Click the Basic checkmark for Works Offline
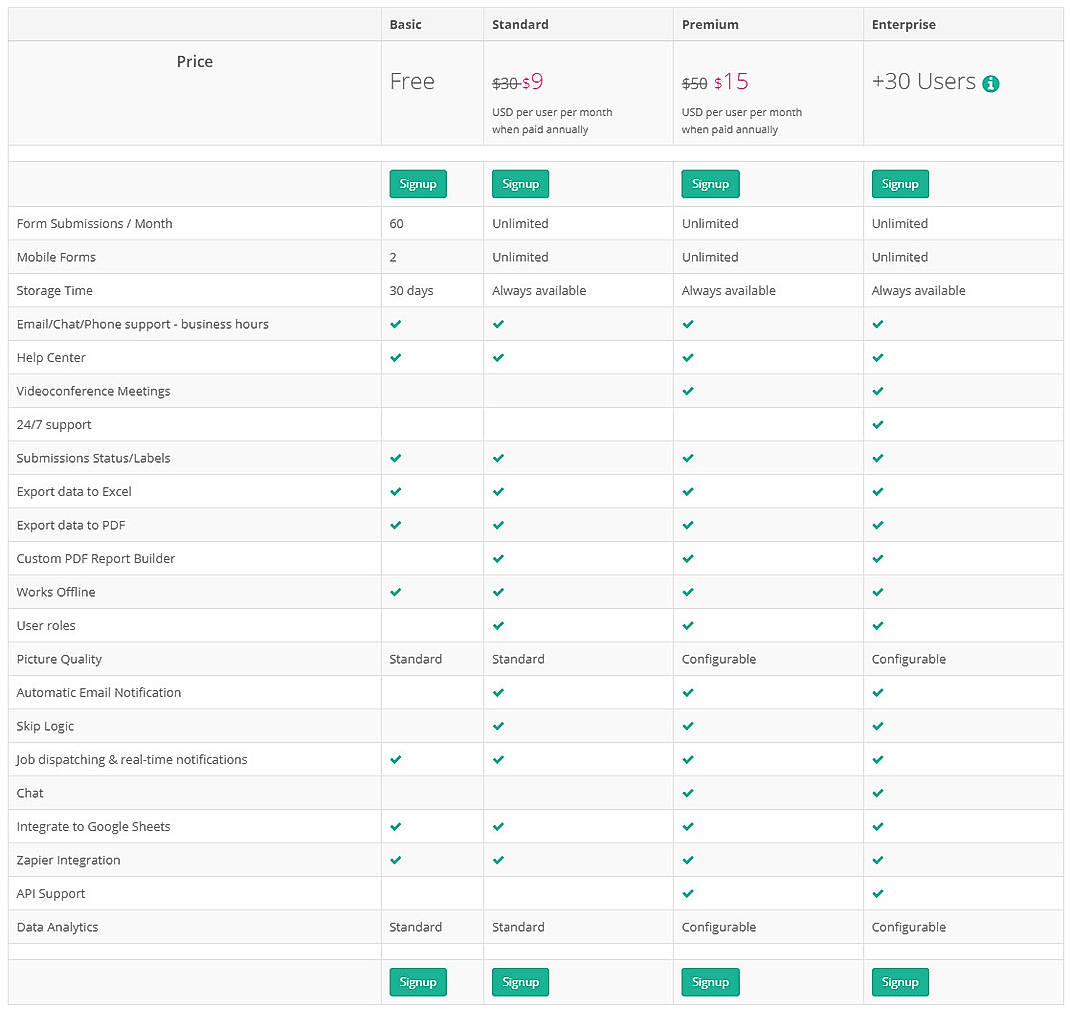Image resolution: width=1070 pixels, height=1012 pixels. [395, 591]
